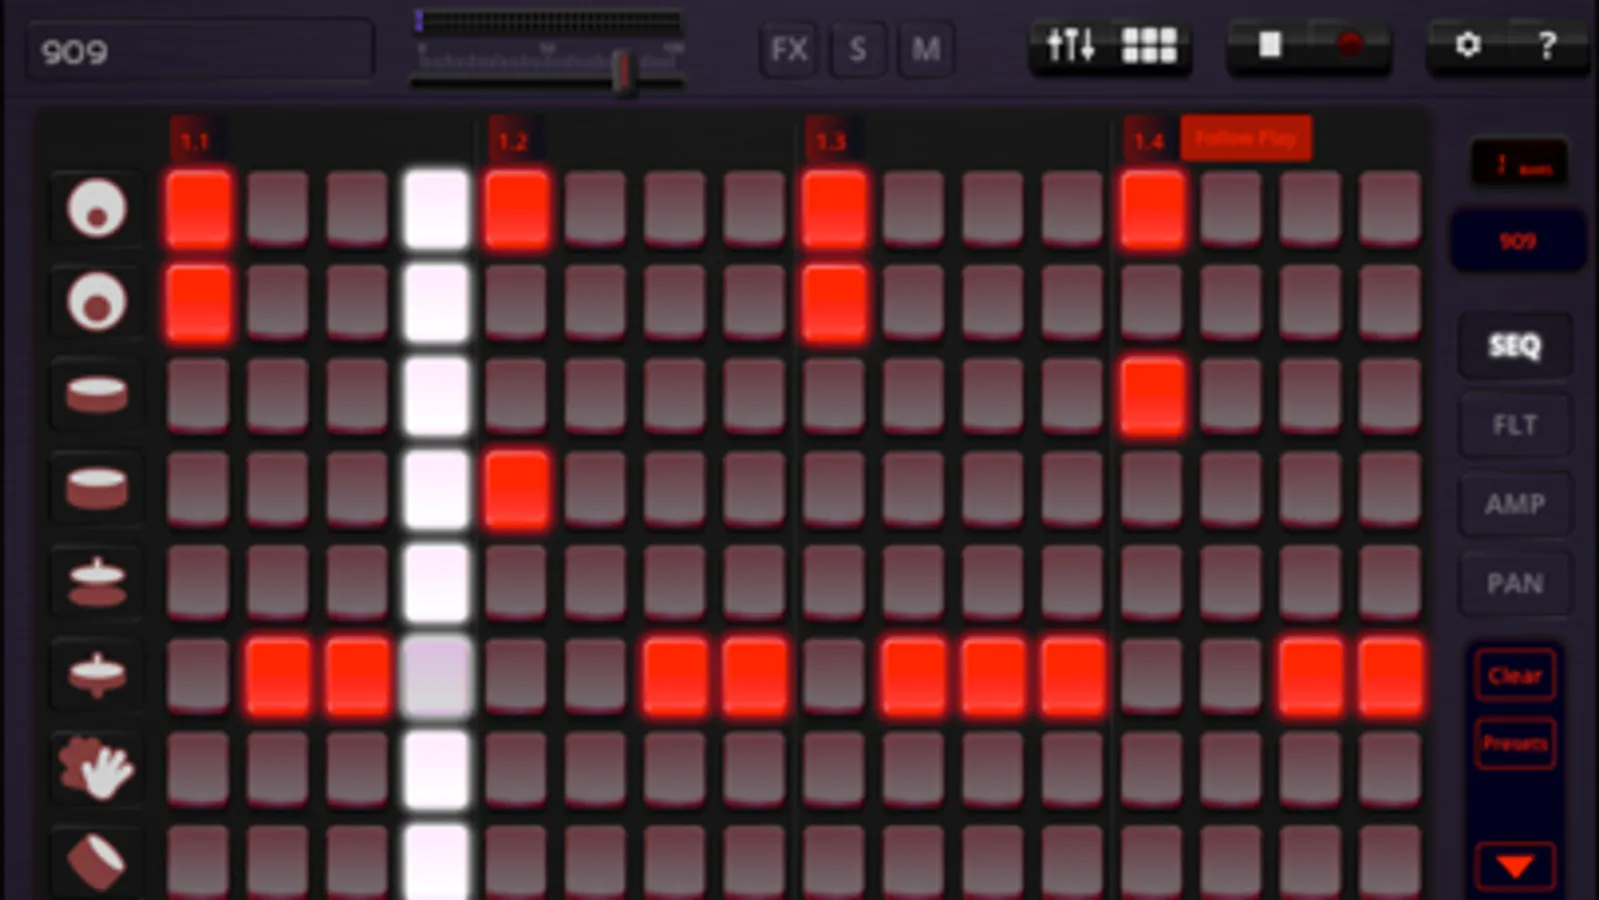
Task: Toggle the S solo button
Action: pyautogui.click(x=857, y=49)
